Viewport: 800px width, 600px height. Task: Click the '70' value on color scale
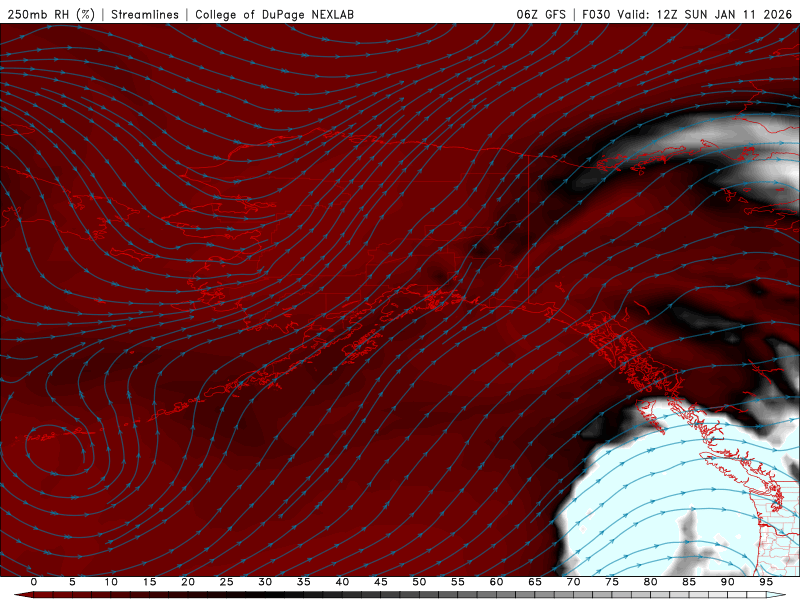[573, 582]
